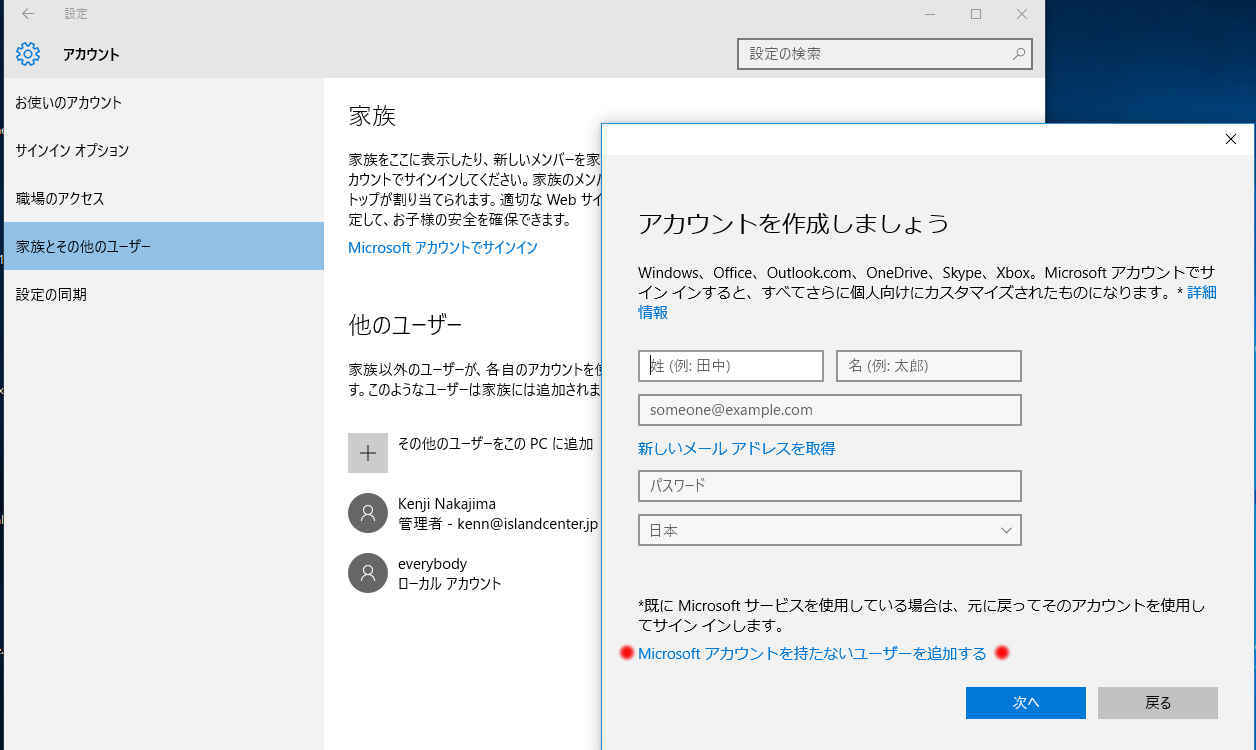Click Microsoft アカウントでサインイン link
The height and width of the screenshot is (750, 1256).
click(x=443, y=247)
